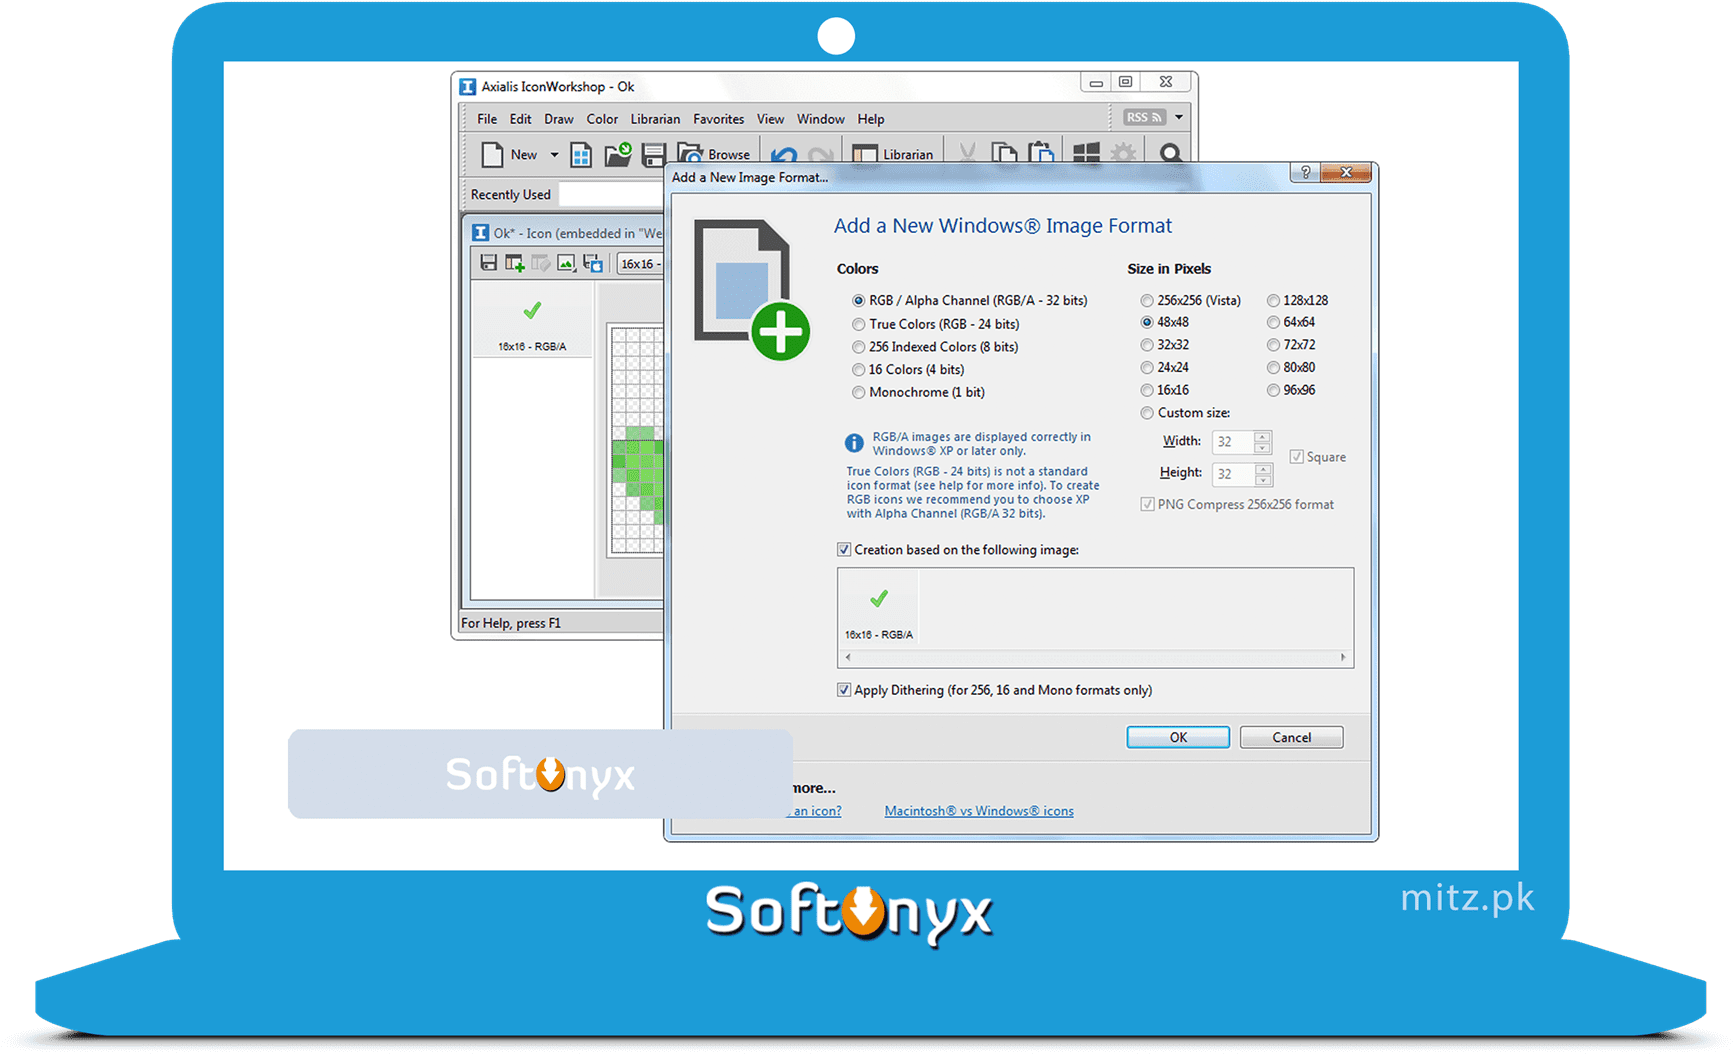The image size is (1733, 1054).
Task: Choose the 72x72 size option
Action: 1290,344
